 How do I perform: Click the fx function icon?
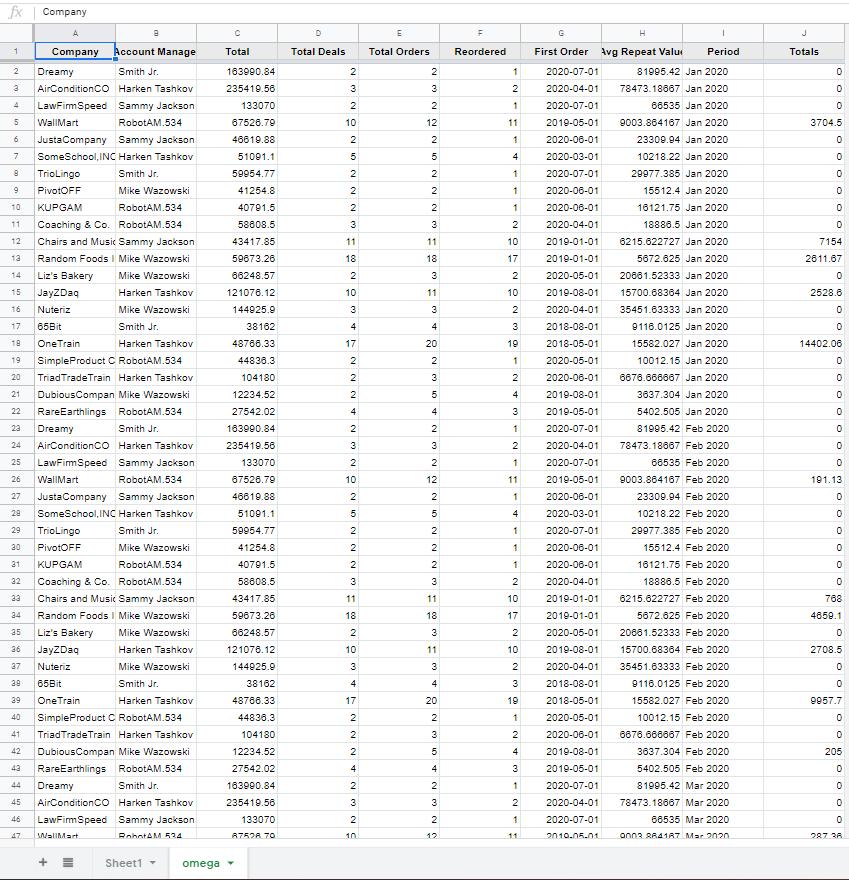pyautogui.click(x=15, y=12)
